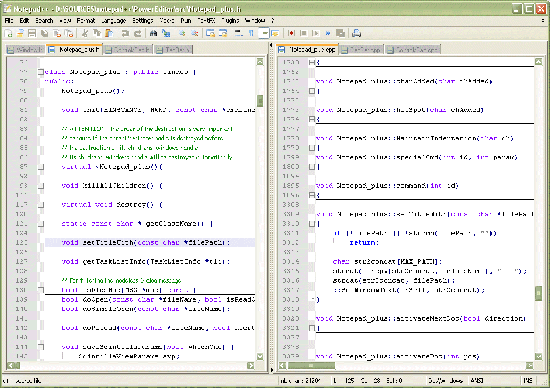Image resolution: width=550 pixels, height=388 pixels.
Task: Click the run macro multiple times icon
Action: [x=328, y=33]
